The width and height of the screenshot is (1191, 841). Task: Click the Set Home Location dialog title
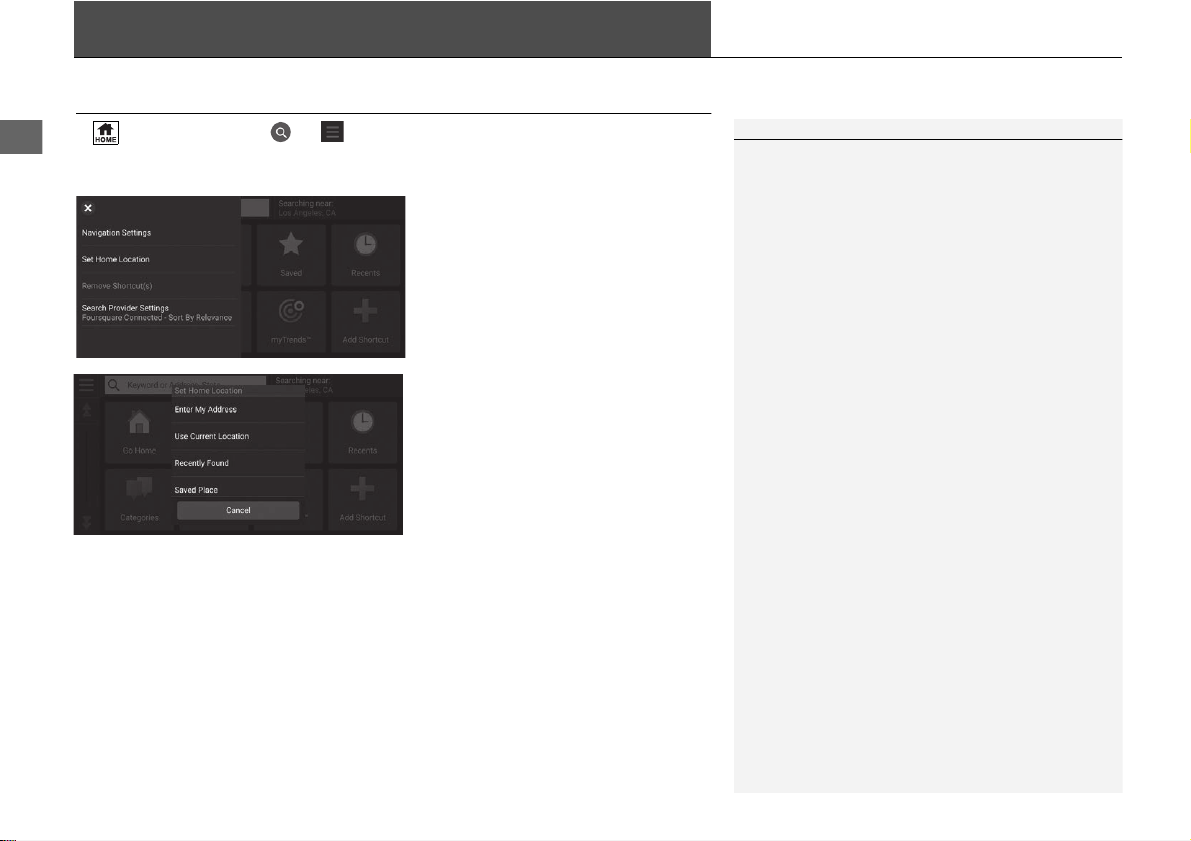208,390
